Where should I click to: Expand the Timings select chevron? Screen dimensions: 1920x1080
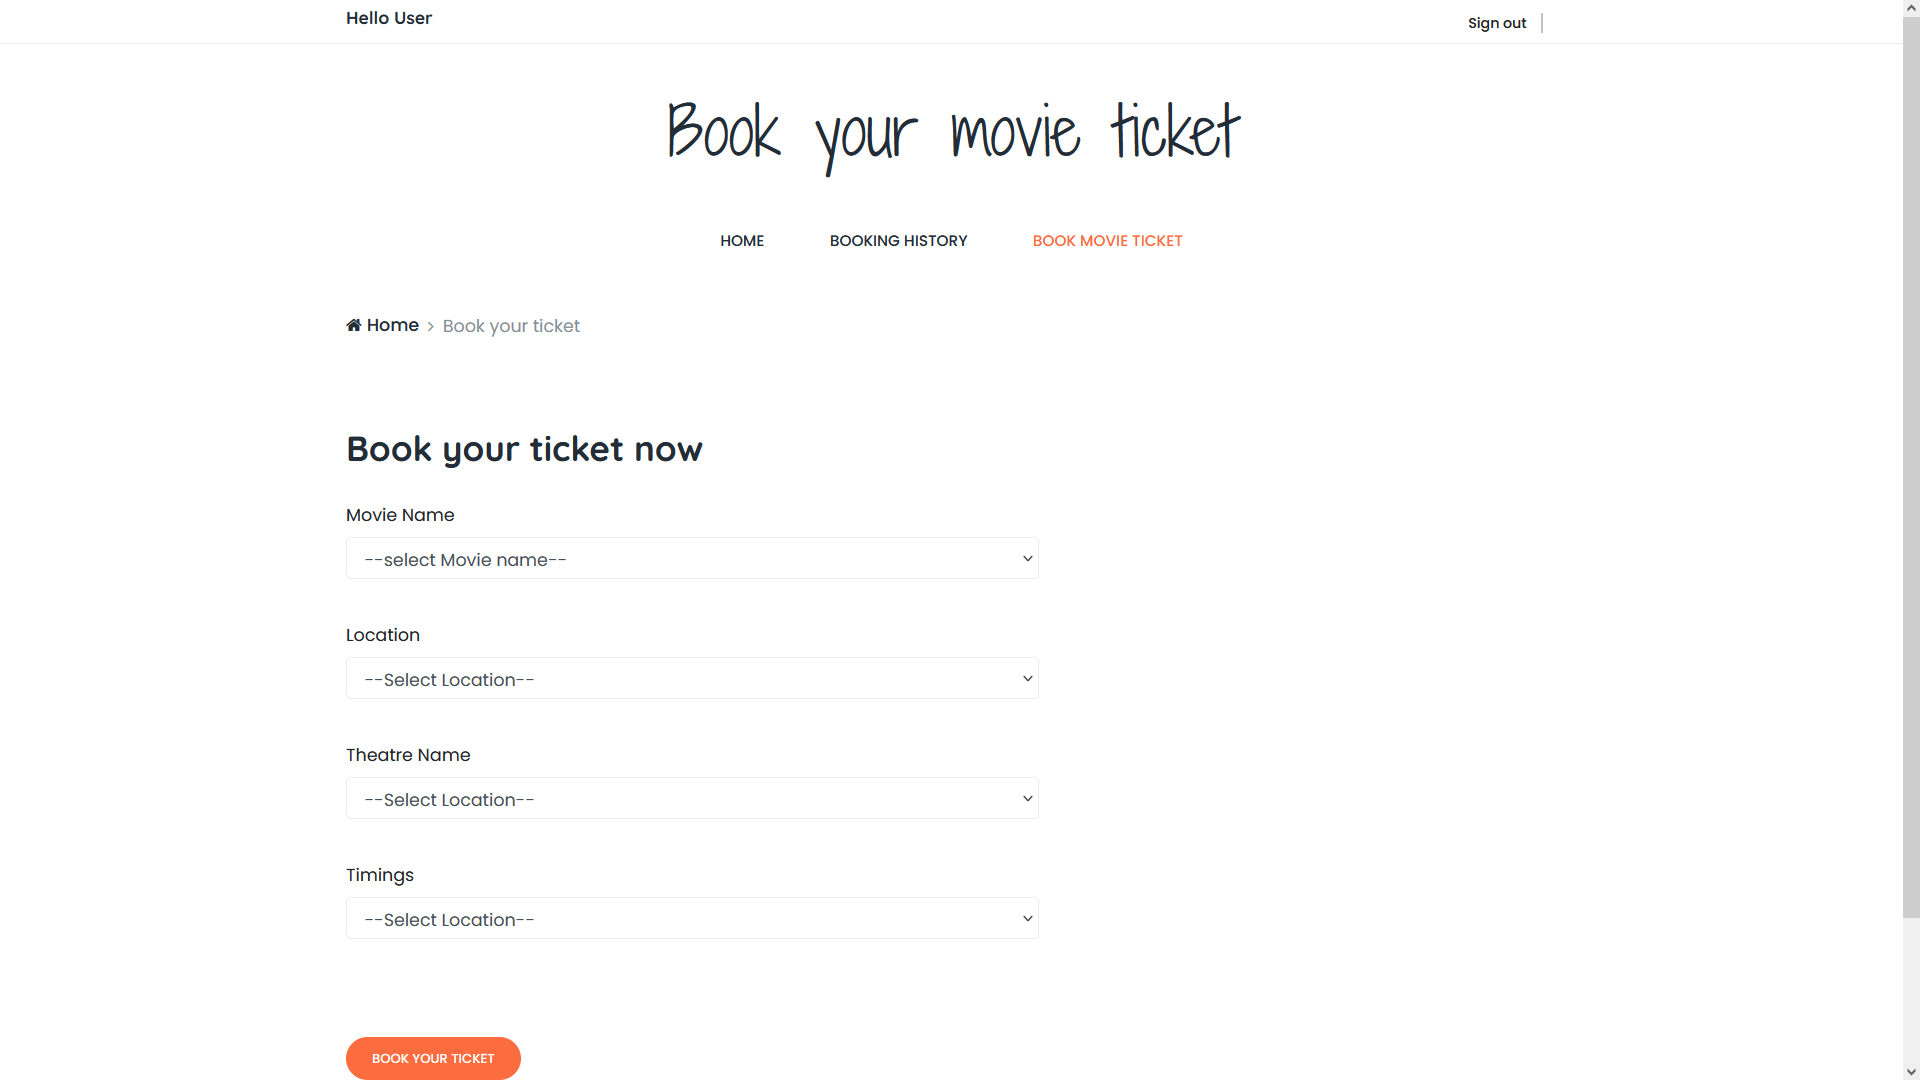click(1026, 918)
